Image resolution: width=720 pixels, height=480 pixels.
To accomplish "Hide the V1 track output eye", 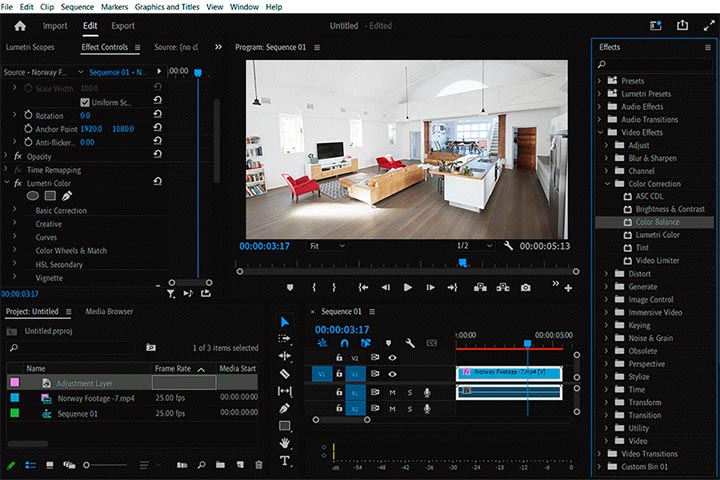I will click(x=392, y=373).
